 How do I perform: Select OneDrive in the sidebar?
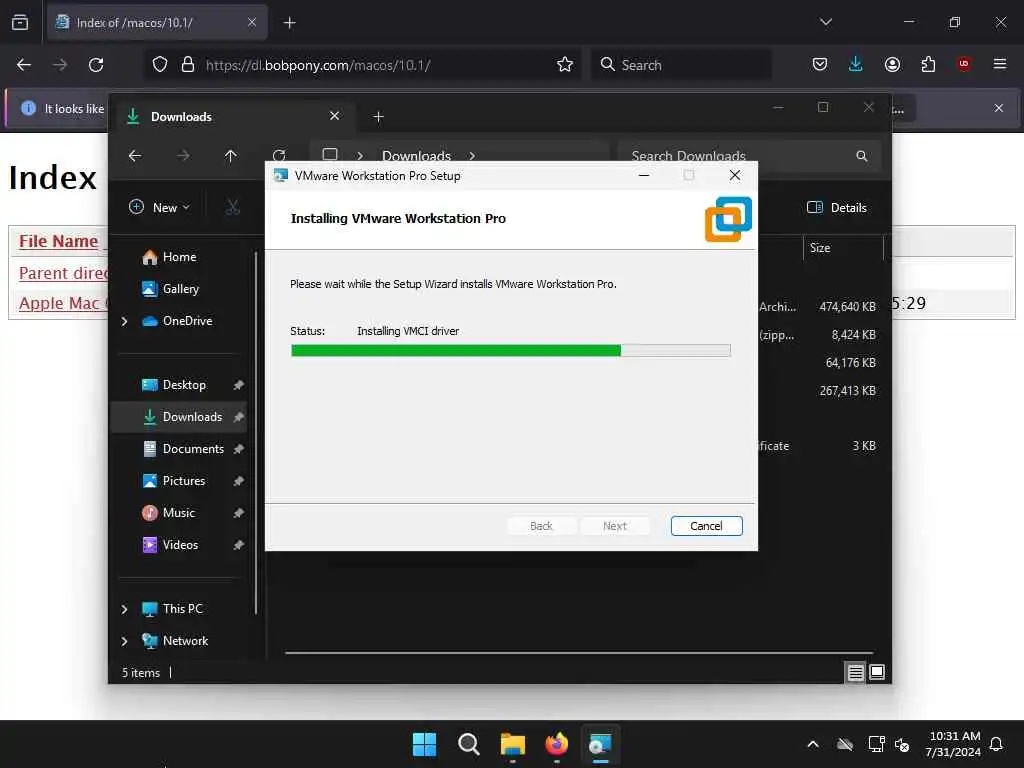click(x=177, y=321)
